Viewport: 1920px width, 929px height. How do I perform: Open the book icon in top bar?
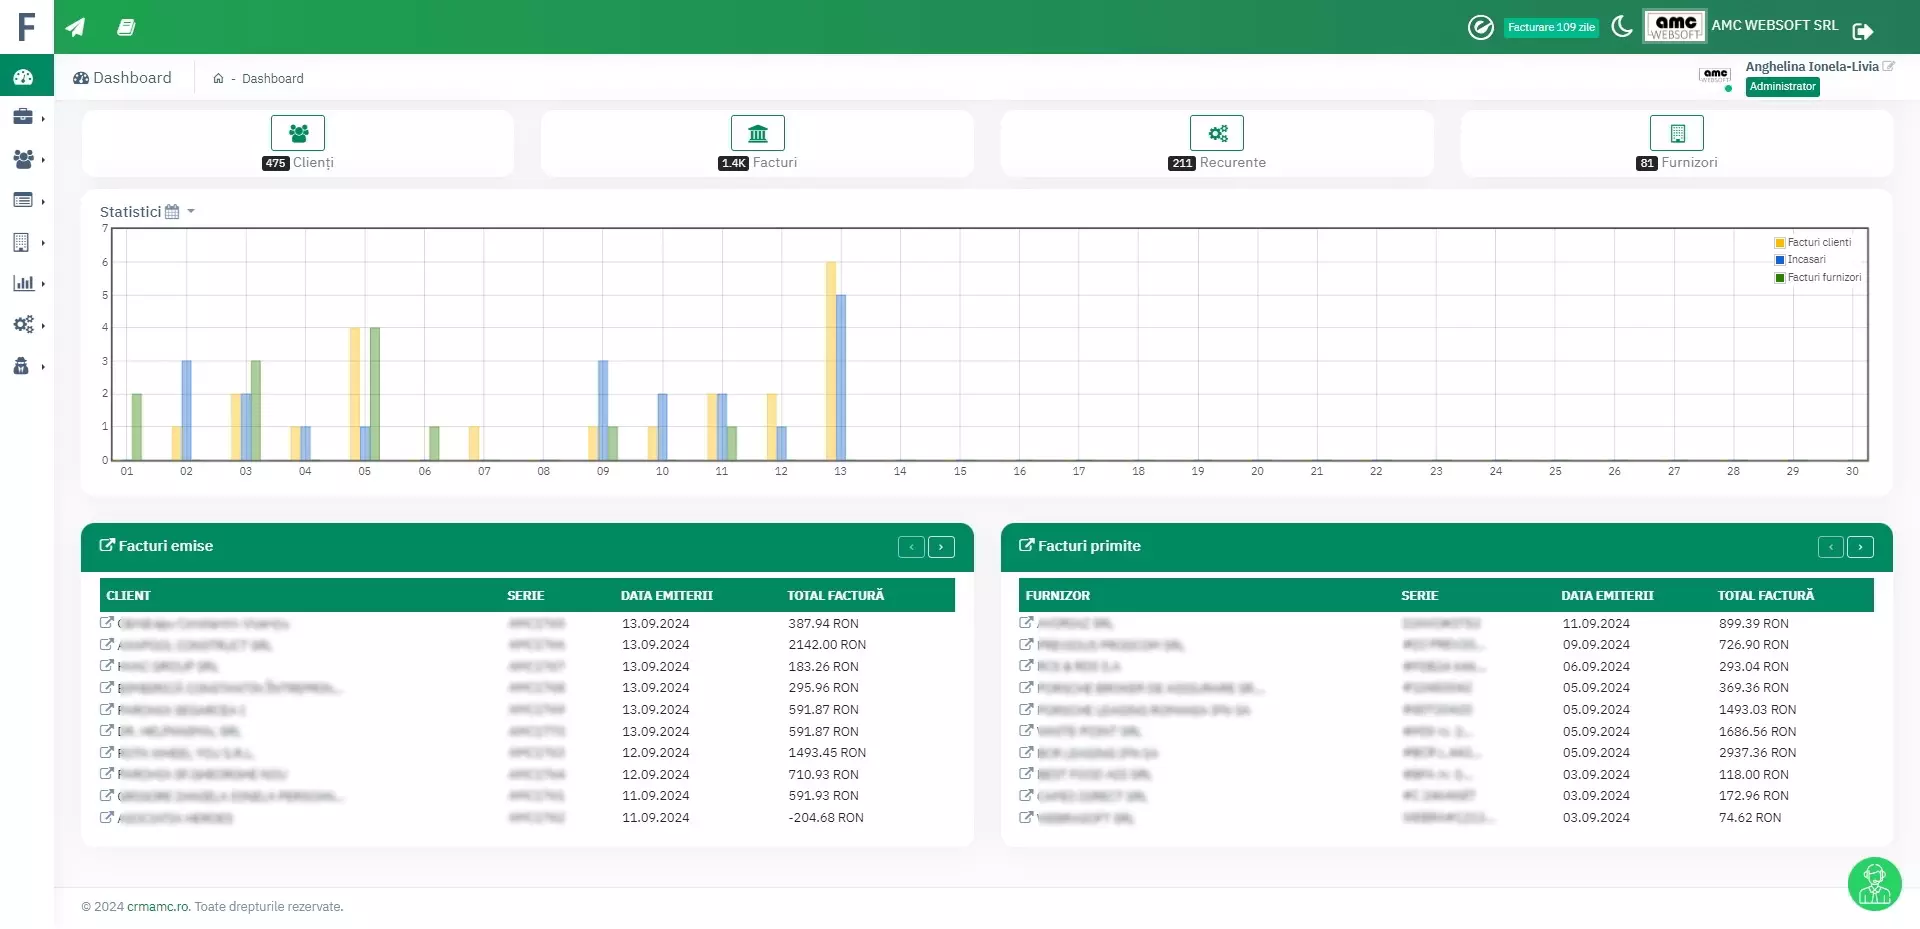(126, 27)
